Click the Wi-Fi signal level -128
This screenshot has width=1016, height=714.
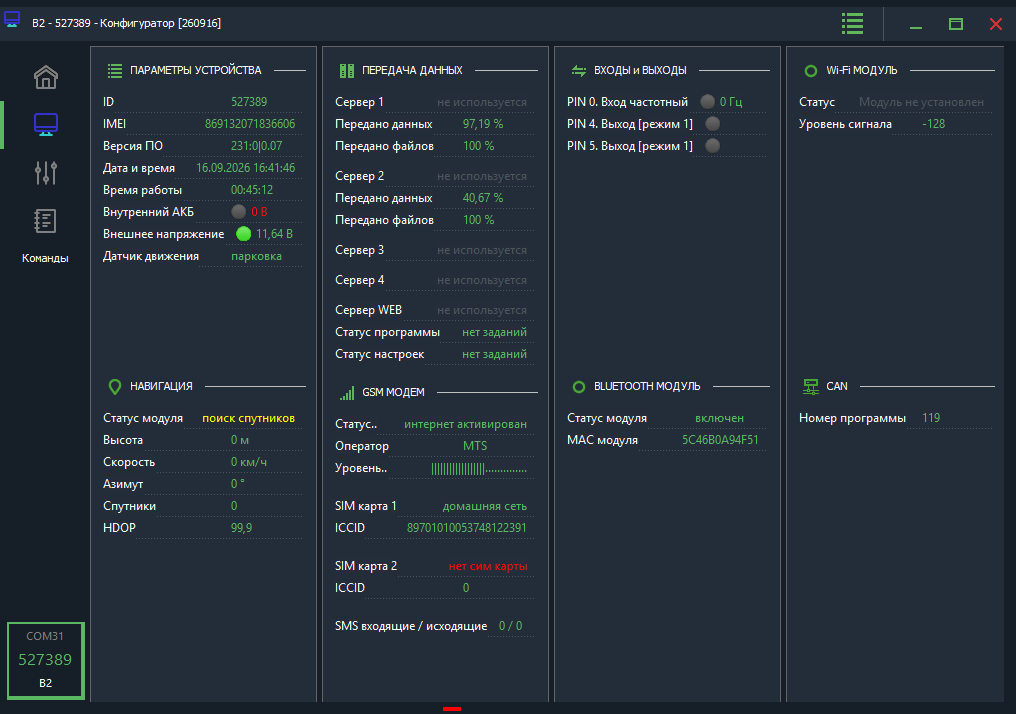(934, 124)
